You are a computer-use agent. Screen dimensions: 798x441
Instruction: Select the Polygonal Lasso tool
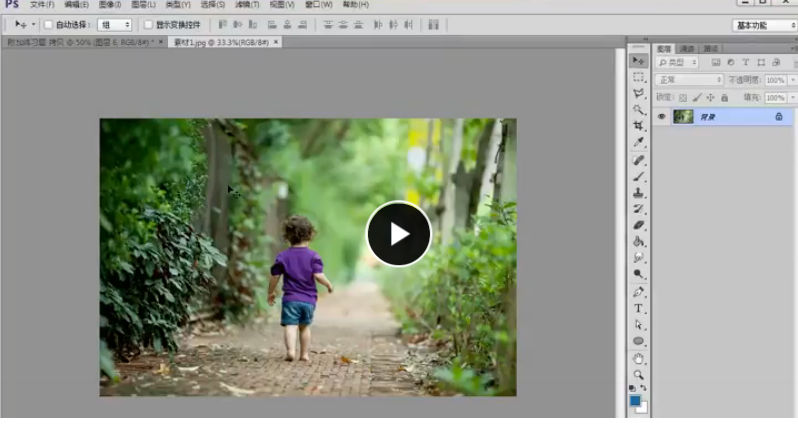(638, 93)
